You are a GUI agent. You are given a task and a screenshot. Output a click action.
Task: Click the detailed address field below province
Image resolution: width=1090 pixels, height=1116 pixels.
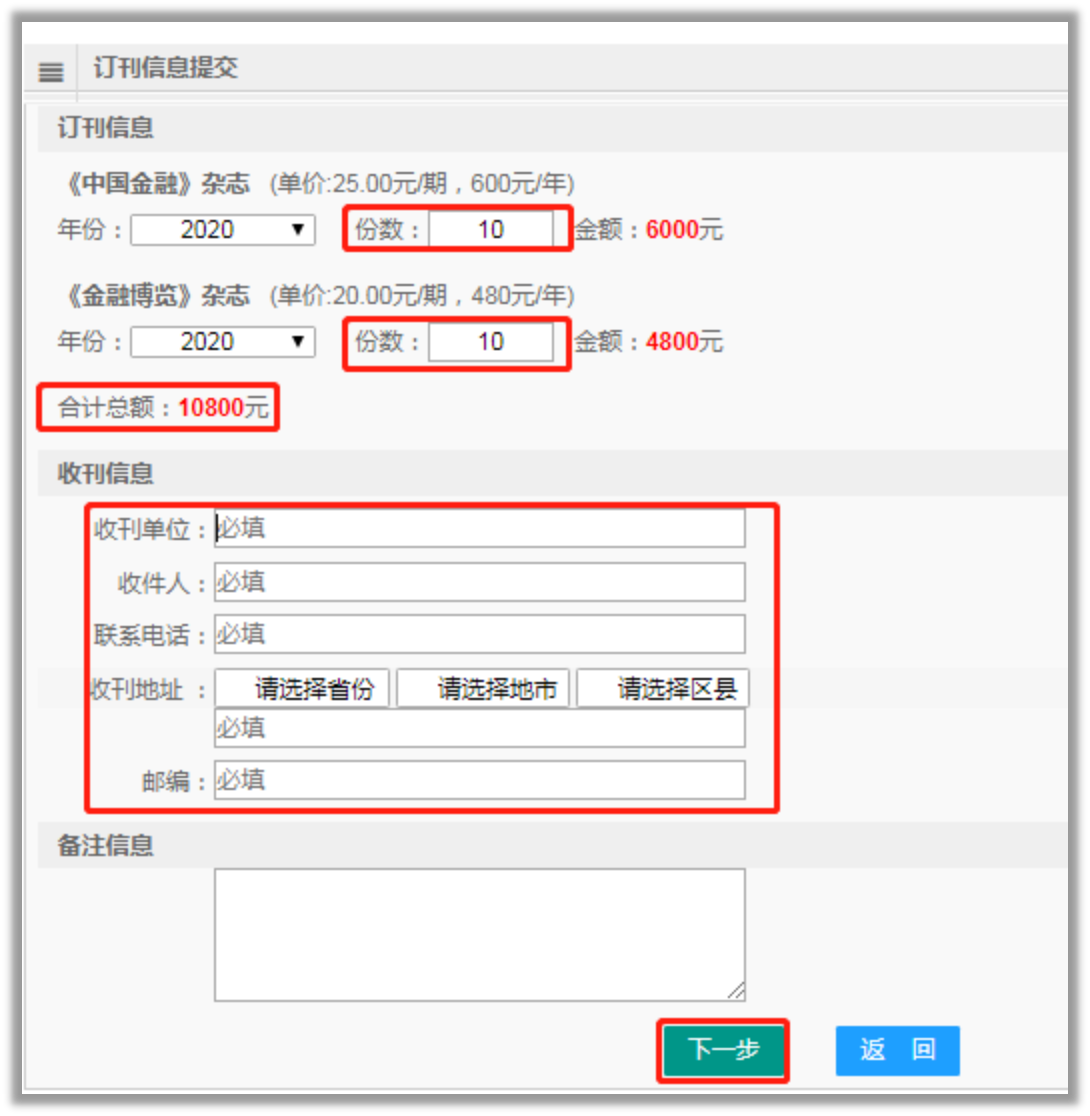click(480, 728)
